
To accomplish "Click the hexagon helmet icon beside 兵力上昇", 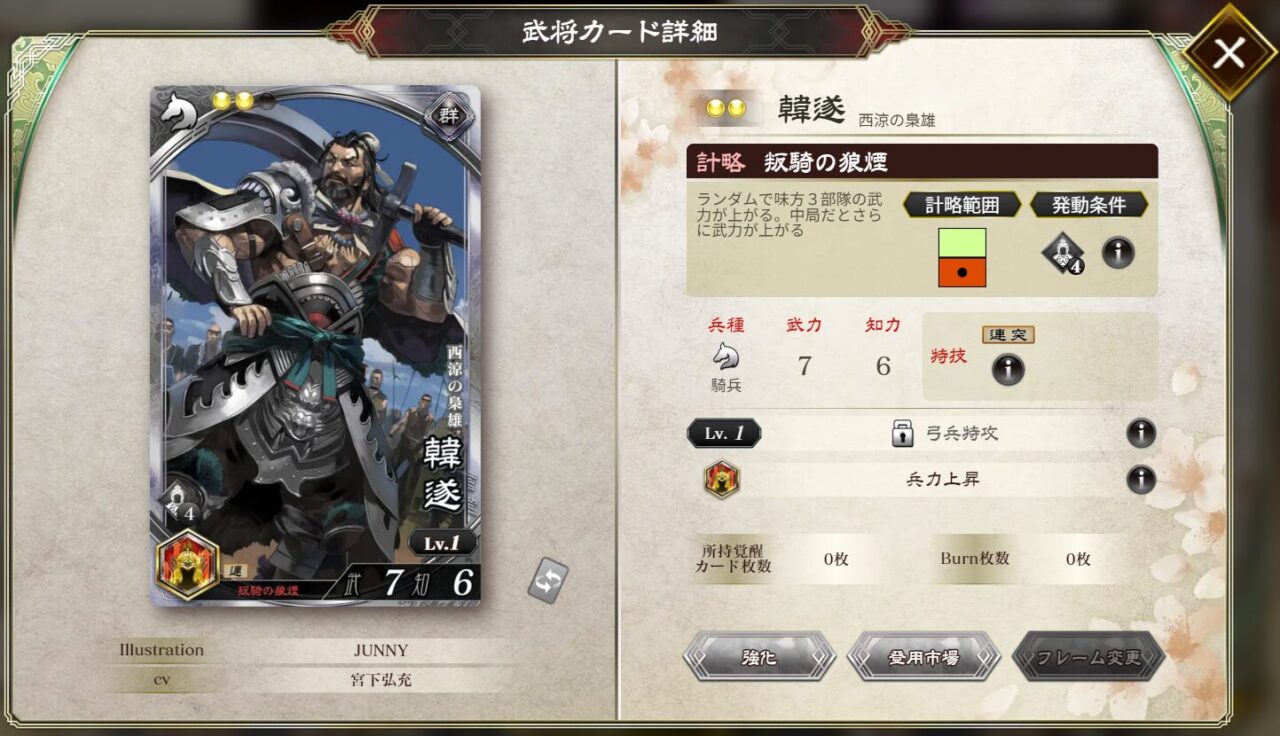I will coord(721,480).
